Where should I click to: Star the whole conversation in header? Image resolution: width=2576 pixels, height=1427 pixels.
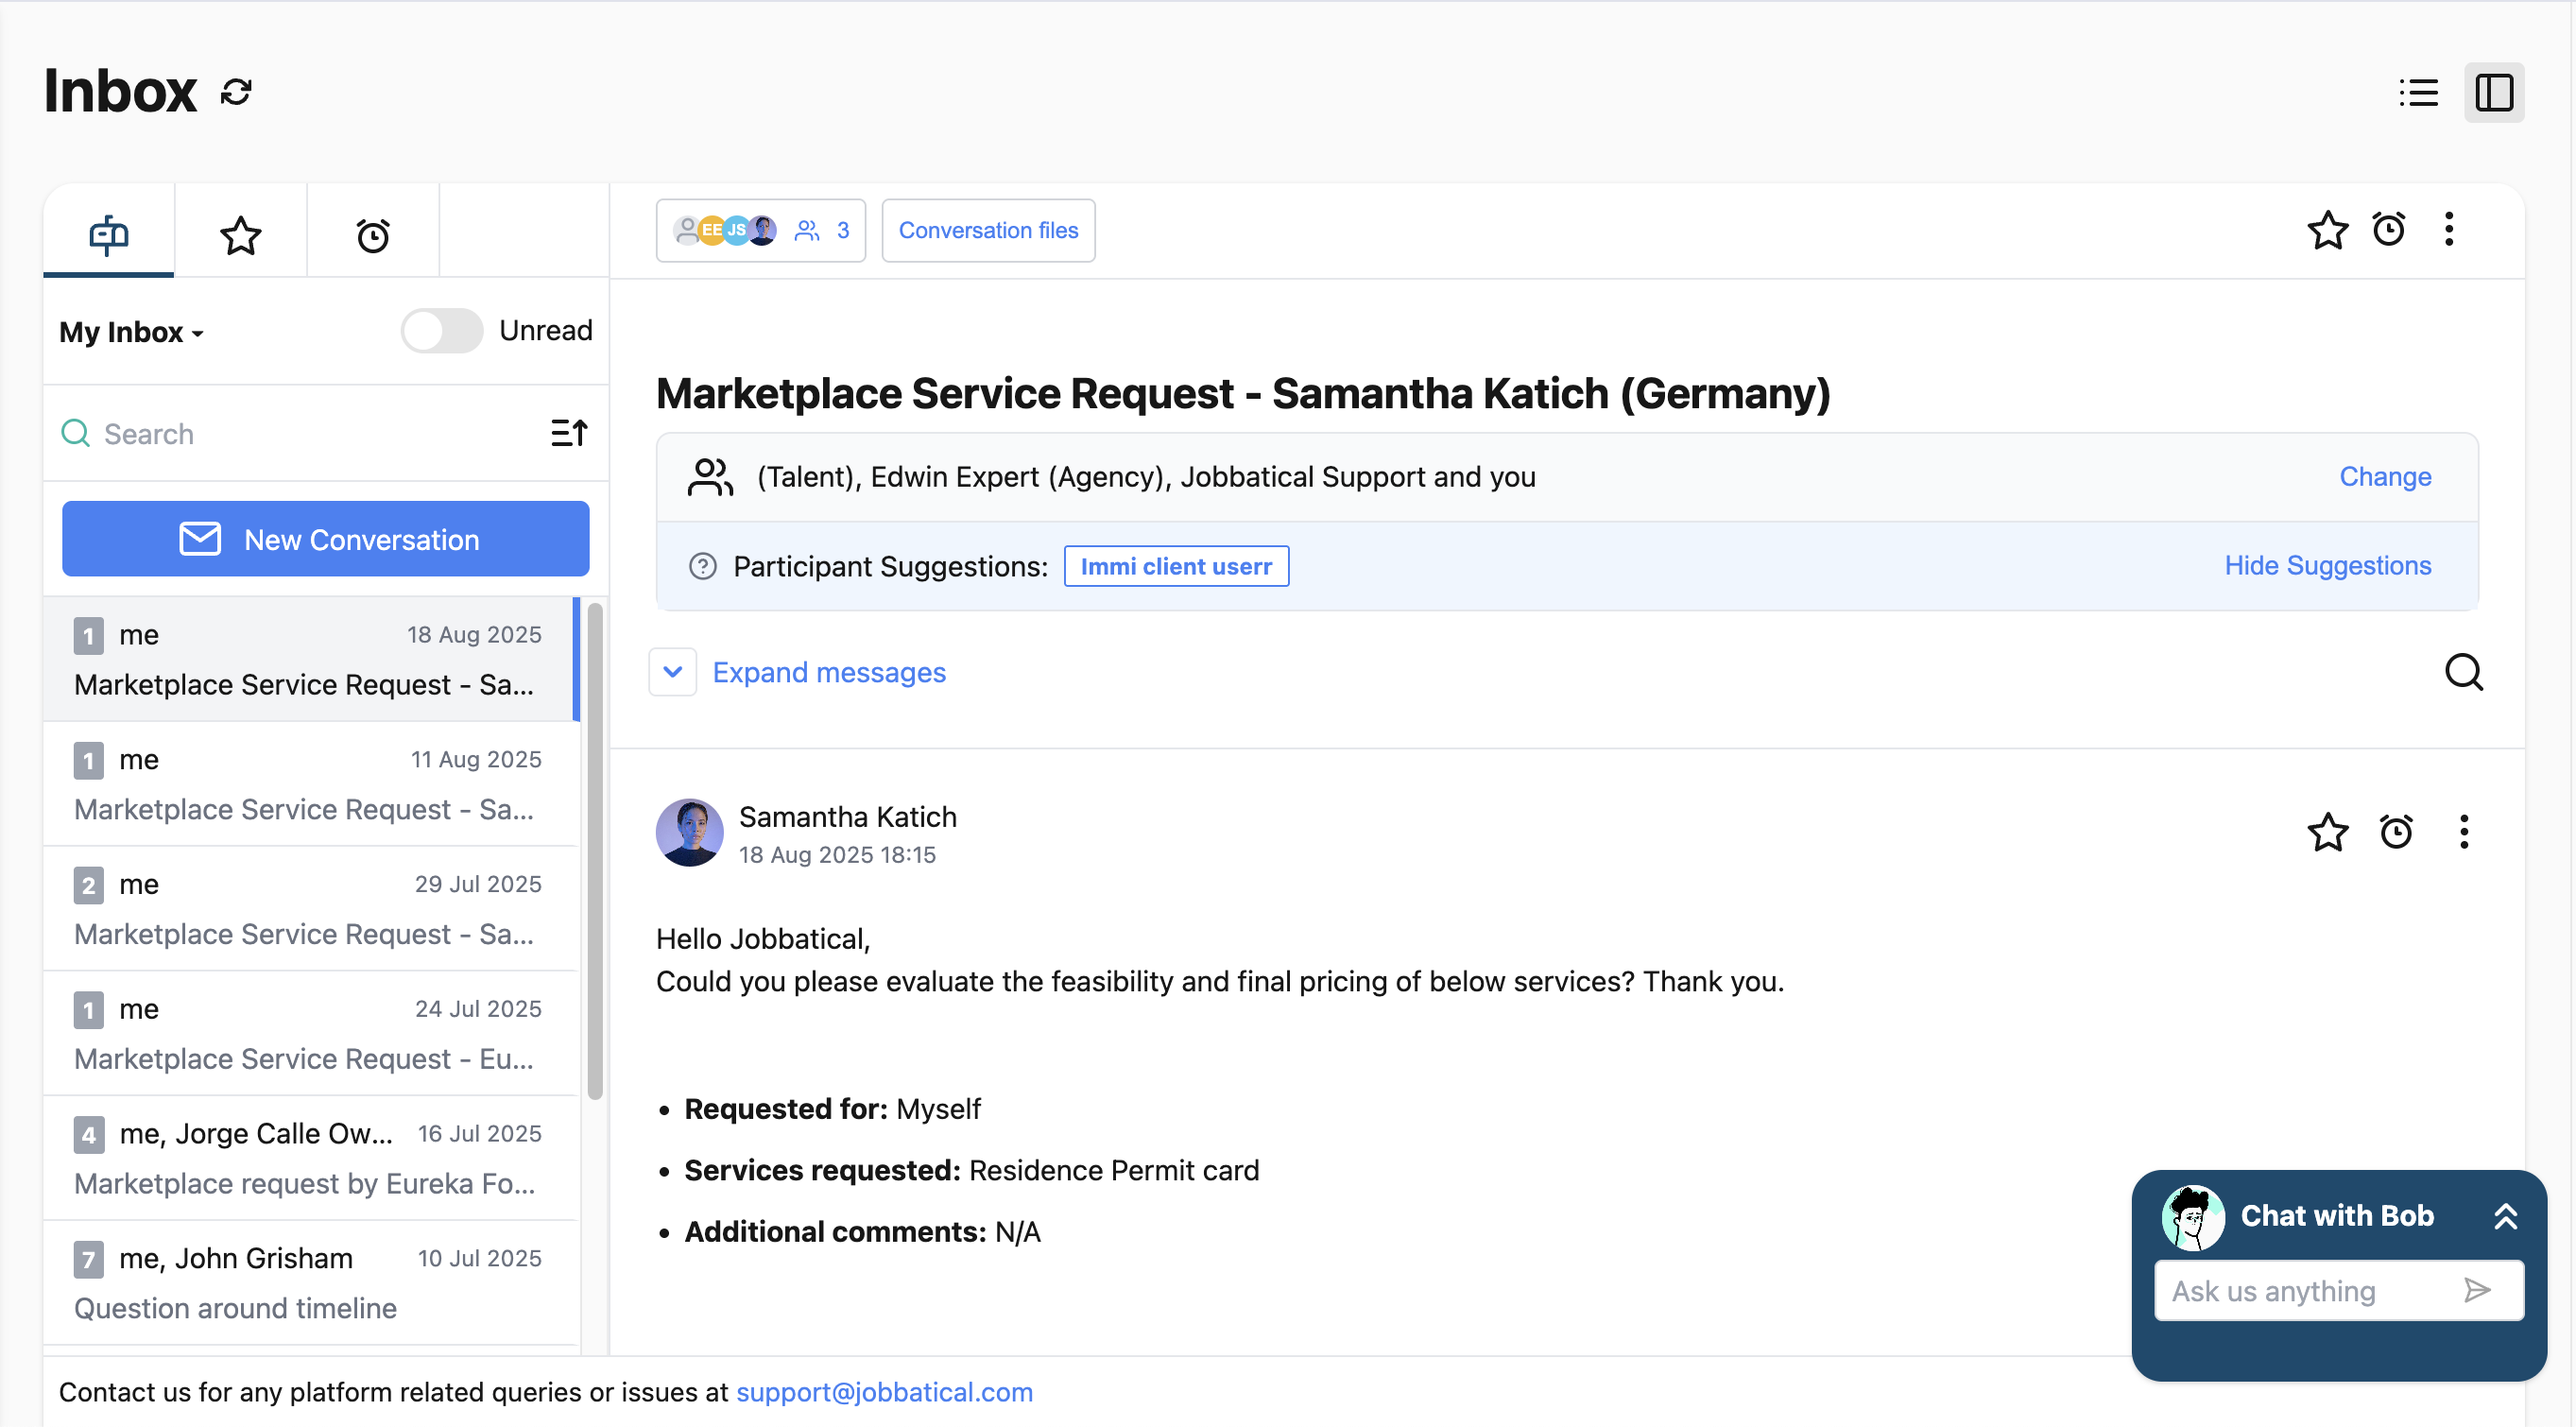[2327, 230]
